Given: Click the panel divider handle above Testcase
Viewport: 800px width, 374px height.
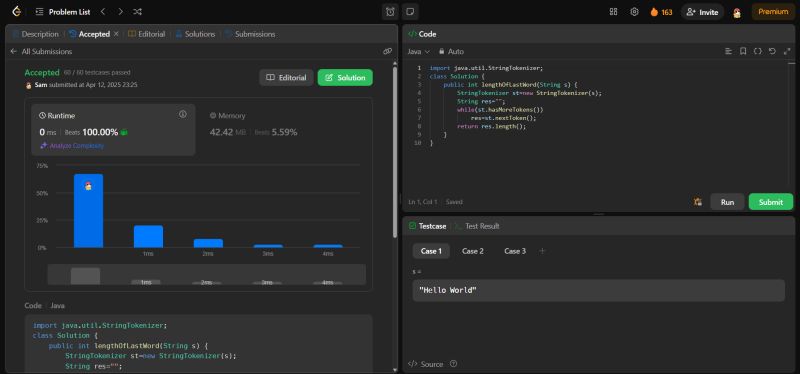Looking at the screenshot, I should pos(598,214).
